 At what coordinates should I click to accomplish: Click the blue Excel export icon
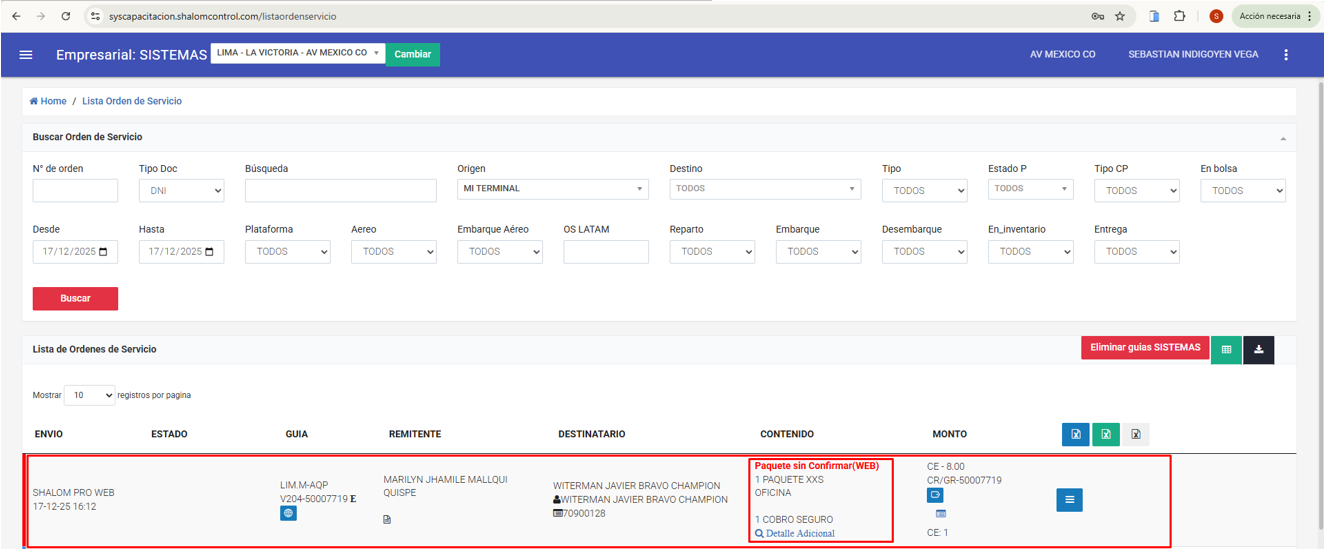1076,434
